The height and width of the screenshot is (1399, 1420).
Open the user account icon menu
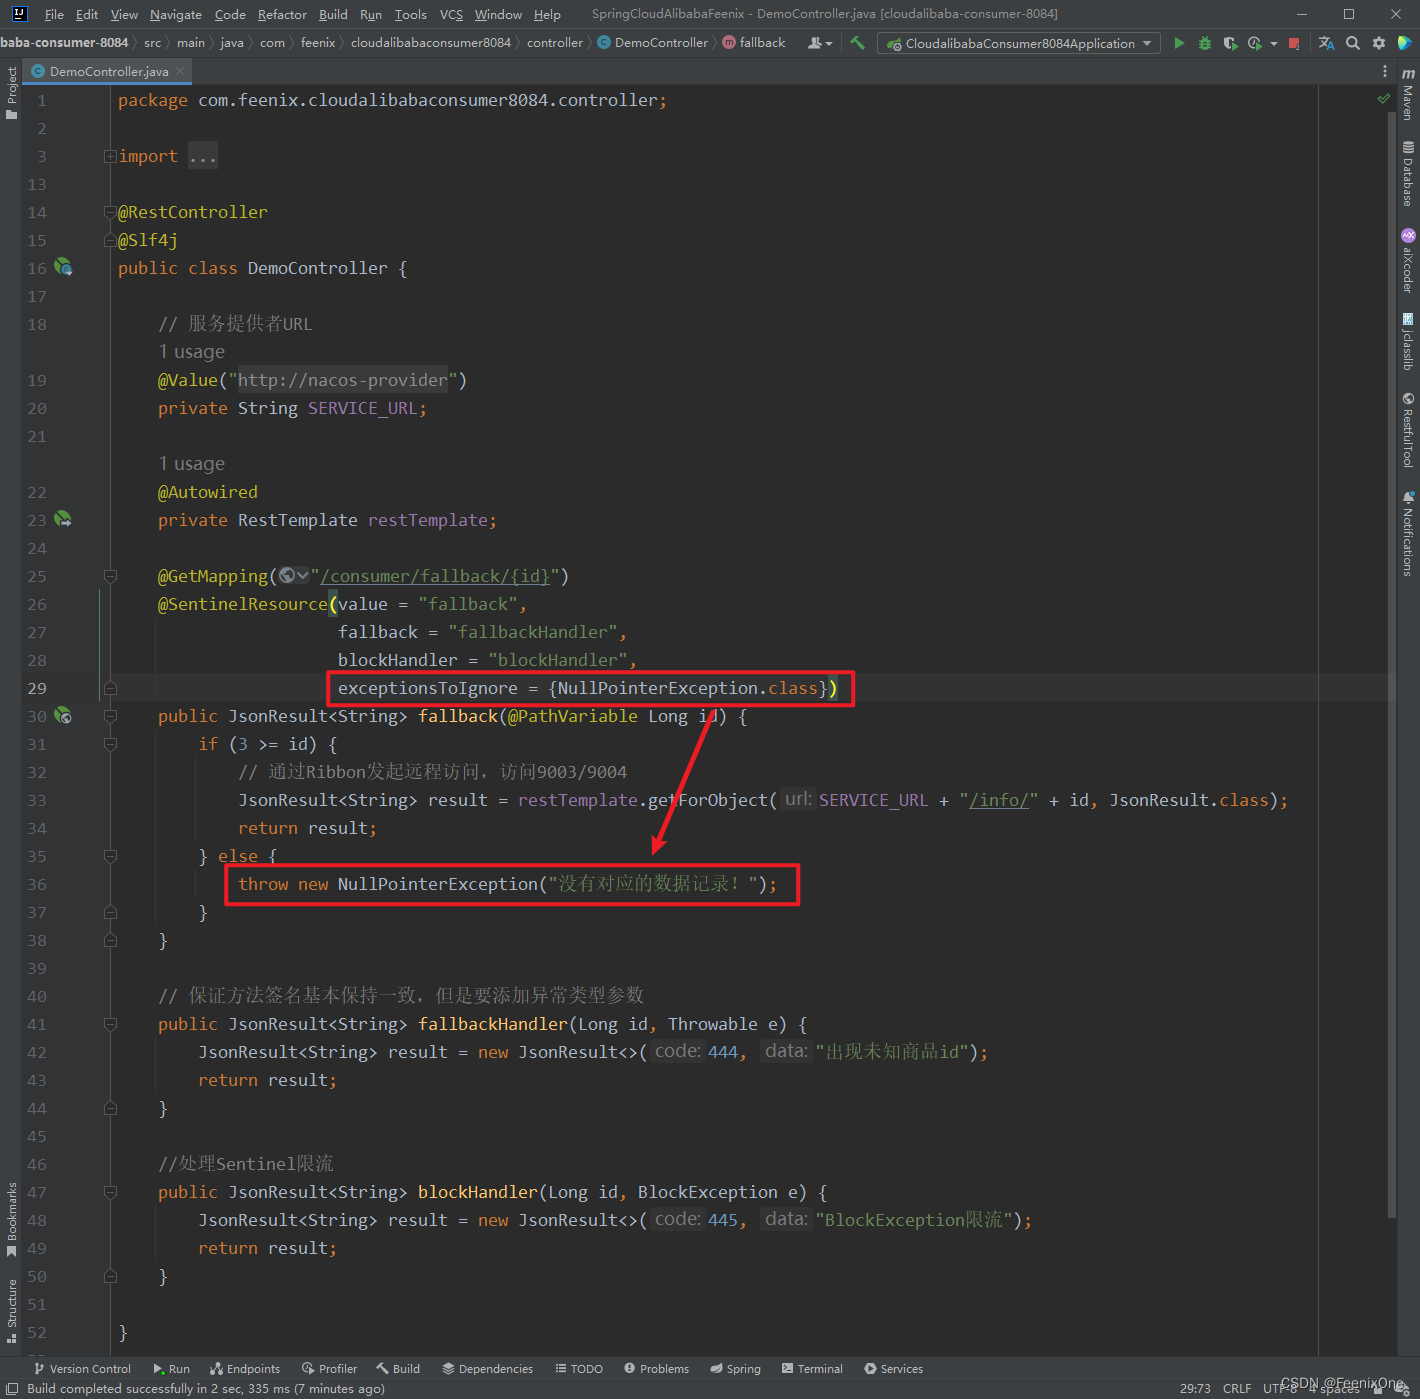pyautogui.click(x=819, y=43)
